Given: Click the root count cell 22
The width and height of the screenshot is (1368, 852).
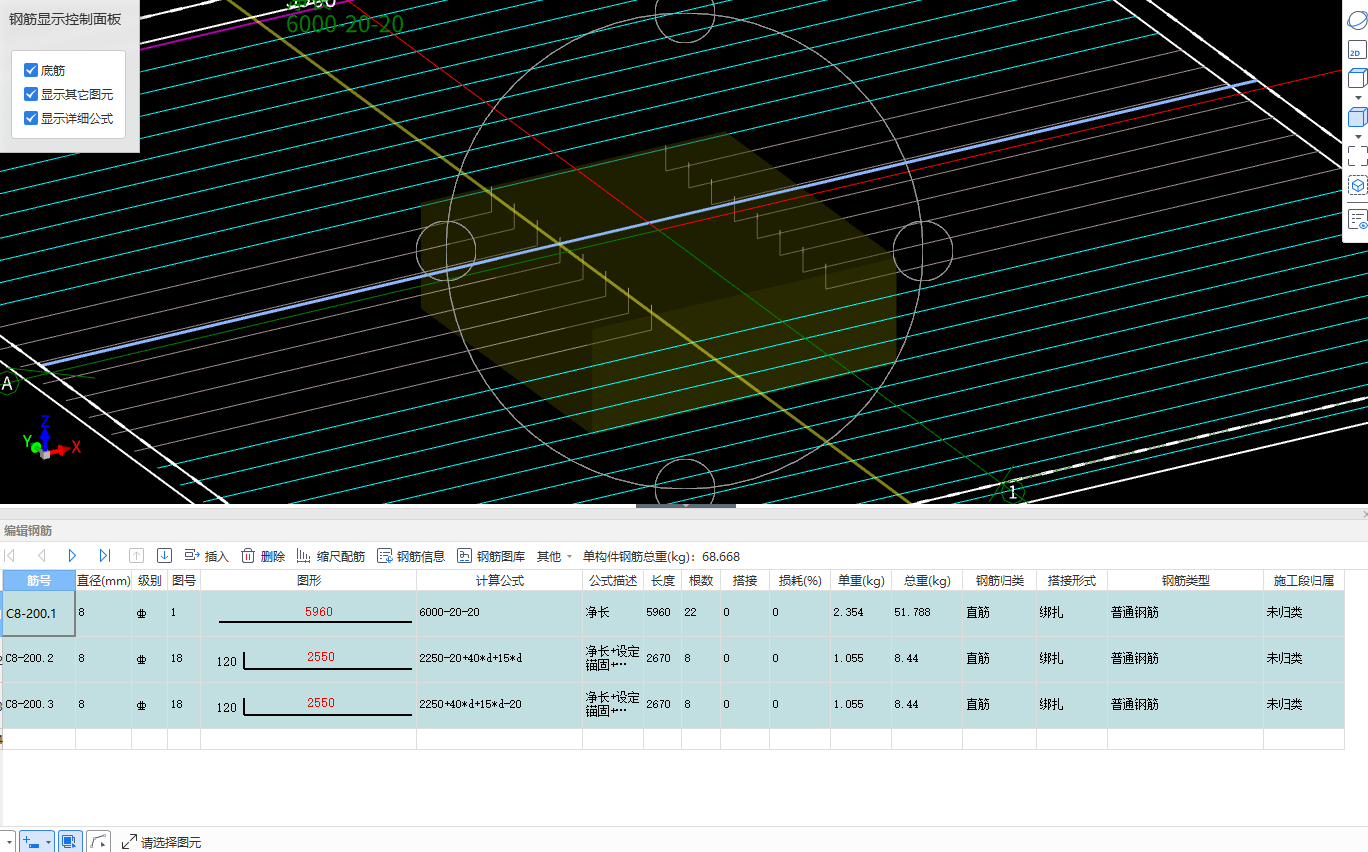Looking at the screenshot, I should coord(701,613).
